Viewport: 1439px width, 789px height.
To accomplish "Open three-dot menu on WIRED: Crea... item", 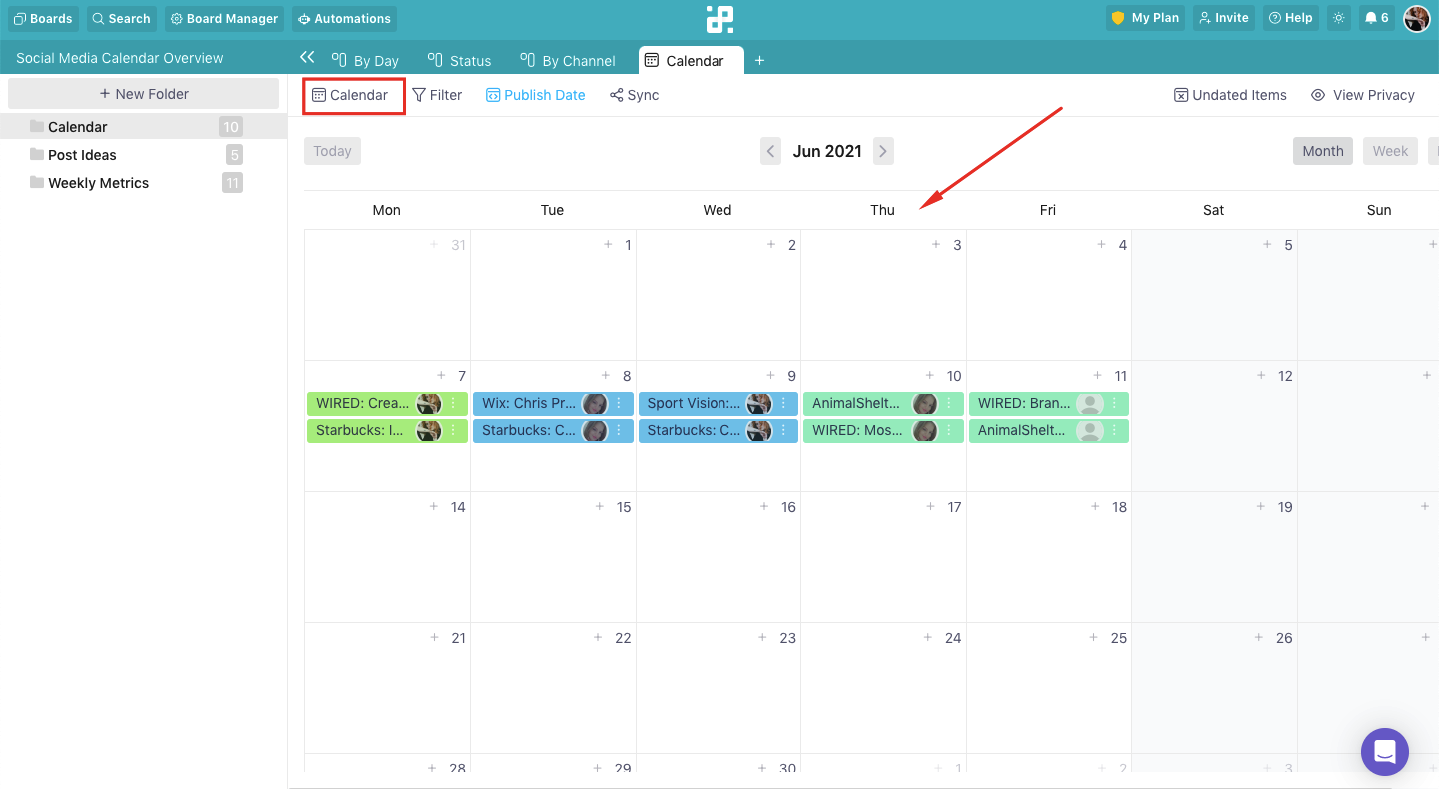I will (x=453, y=403).
